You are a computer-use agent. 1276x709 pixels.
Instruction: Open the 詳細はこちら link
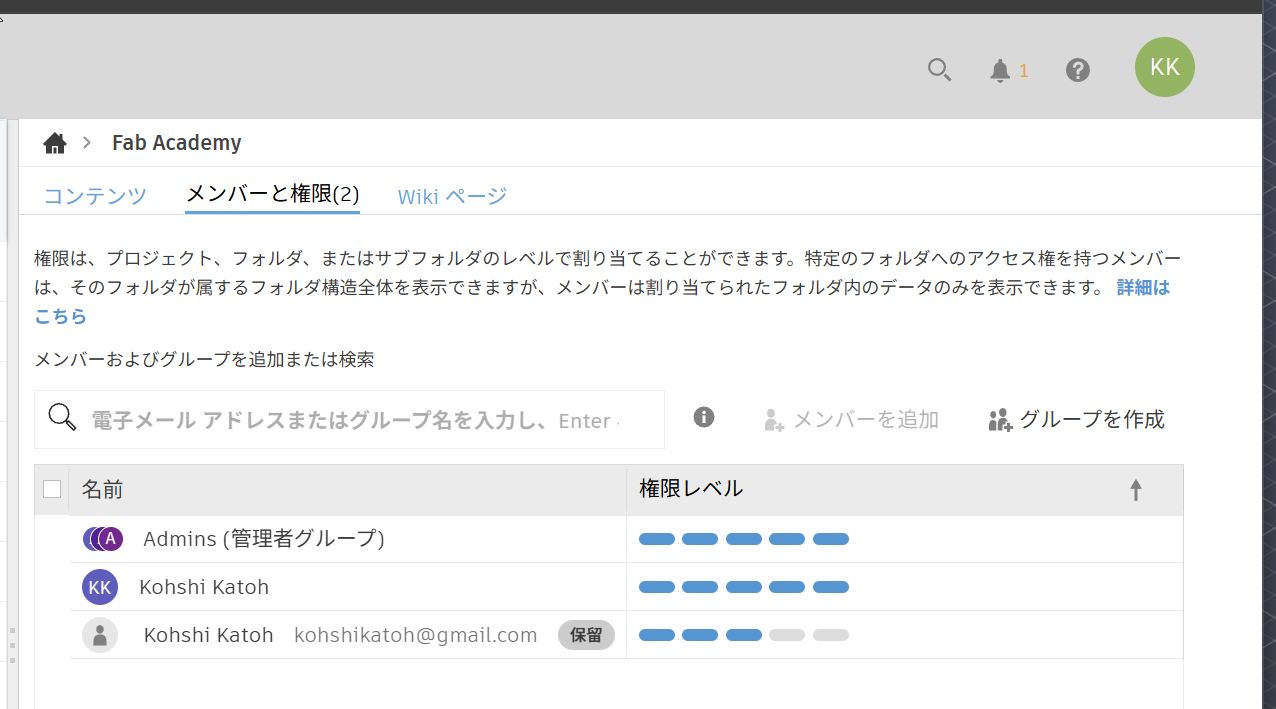pos(1142,288)
